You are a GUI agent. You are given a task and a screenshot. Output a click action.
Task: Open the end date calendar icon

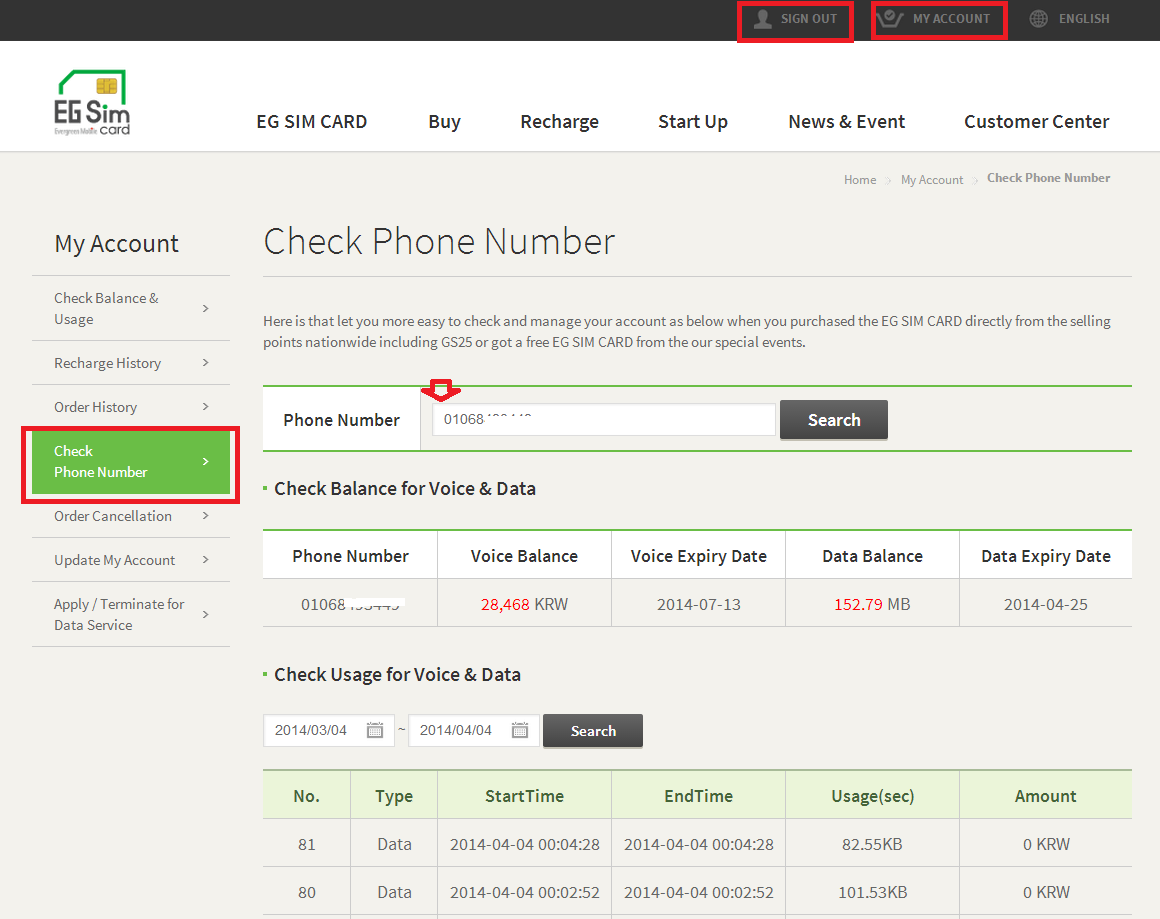click(x=520, y=730)
